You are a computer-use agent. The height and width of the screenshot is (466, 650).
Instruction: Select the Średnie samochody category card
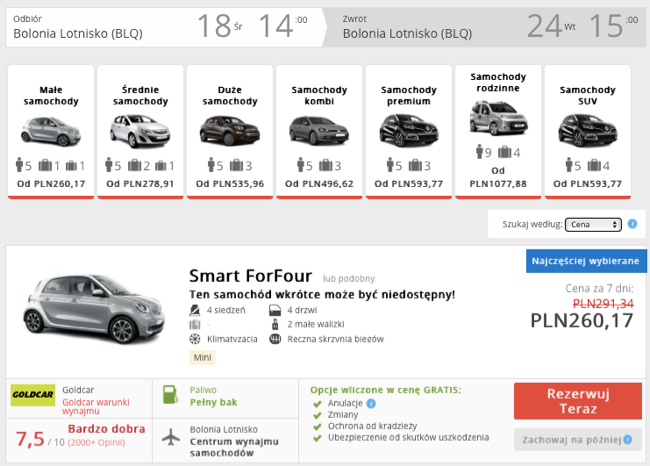[x=140, y=132]
